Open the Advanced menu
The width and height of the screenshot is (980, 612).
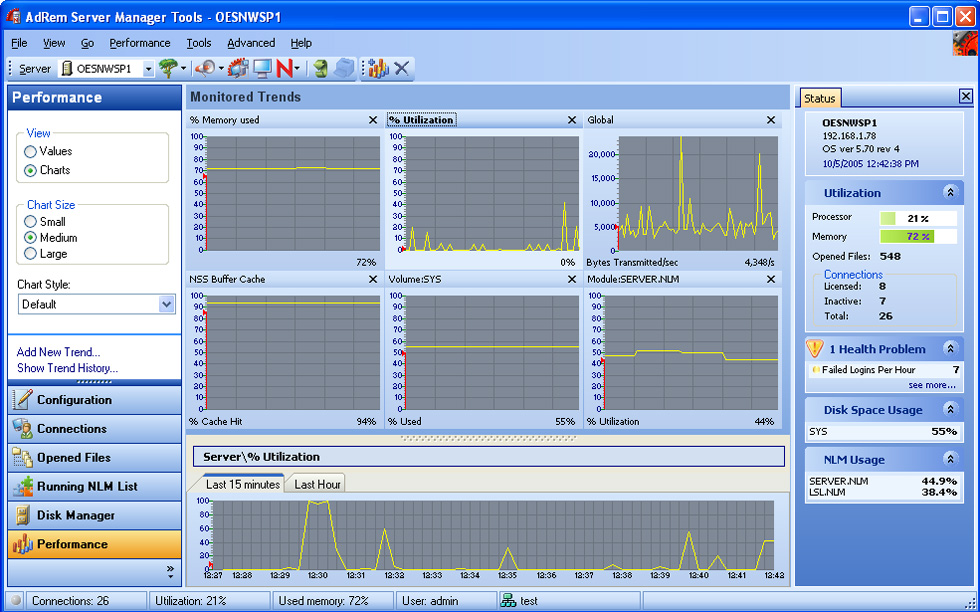[251, 43]
